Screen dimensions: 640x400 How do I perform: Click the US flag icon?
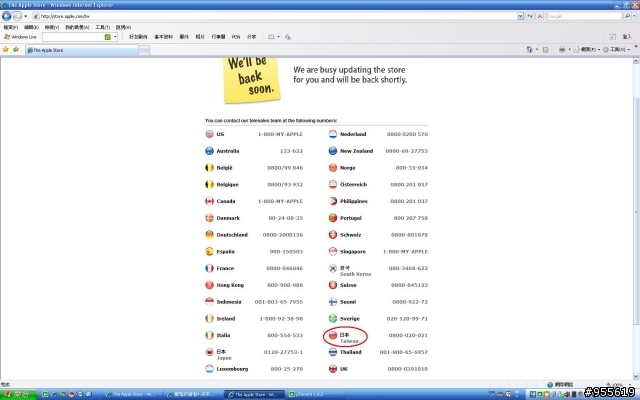coord(209,134)
